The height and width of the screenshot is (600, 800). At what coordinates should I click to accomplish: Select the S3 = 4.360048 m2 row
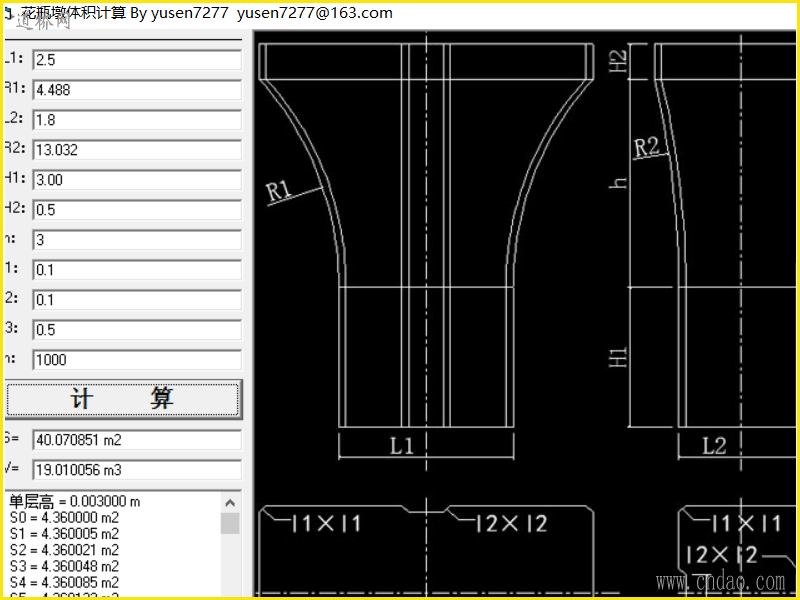coord(64,566)
